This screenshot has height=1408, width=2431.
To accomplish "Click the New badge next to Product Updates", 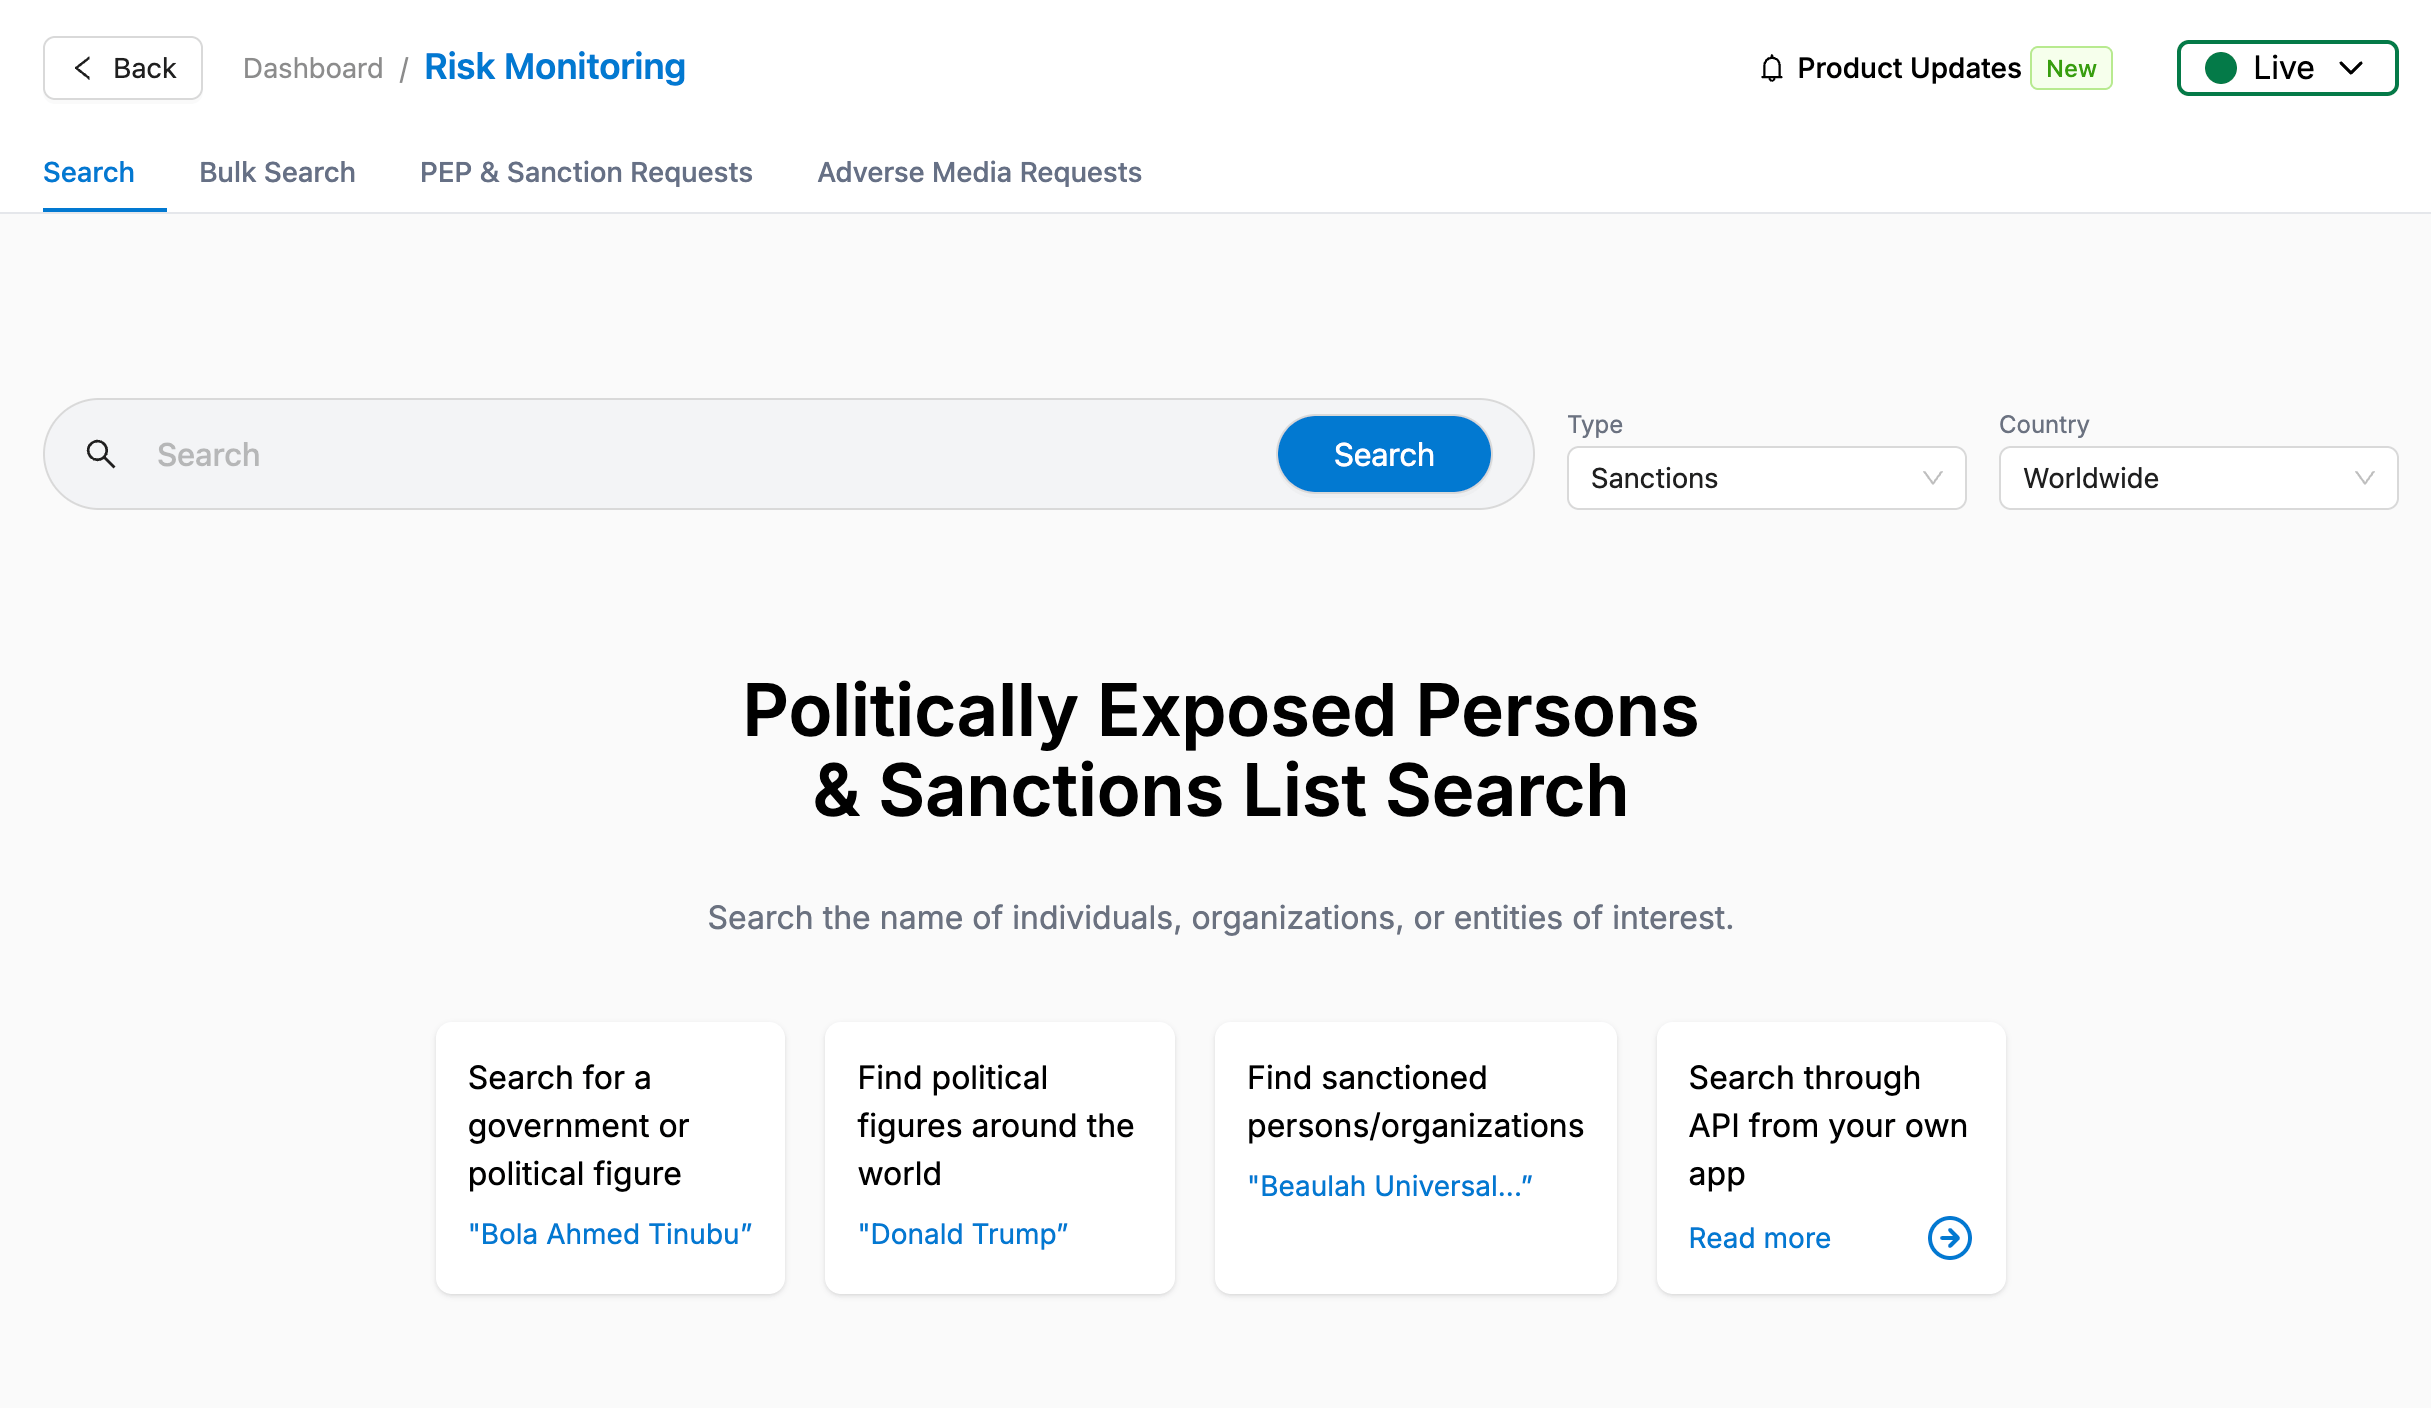I will pos(2070,68).
